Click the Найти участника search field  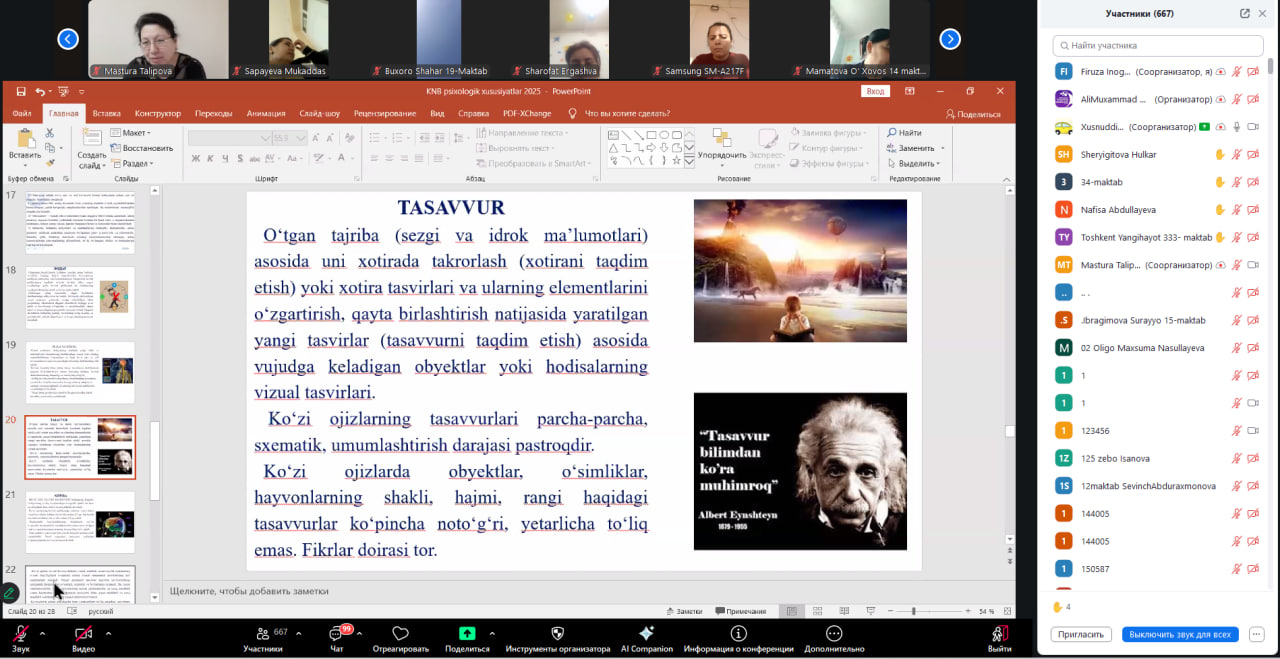1158,45
